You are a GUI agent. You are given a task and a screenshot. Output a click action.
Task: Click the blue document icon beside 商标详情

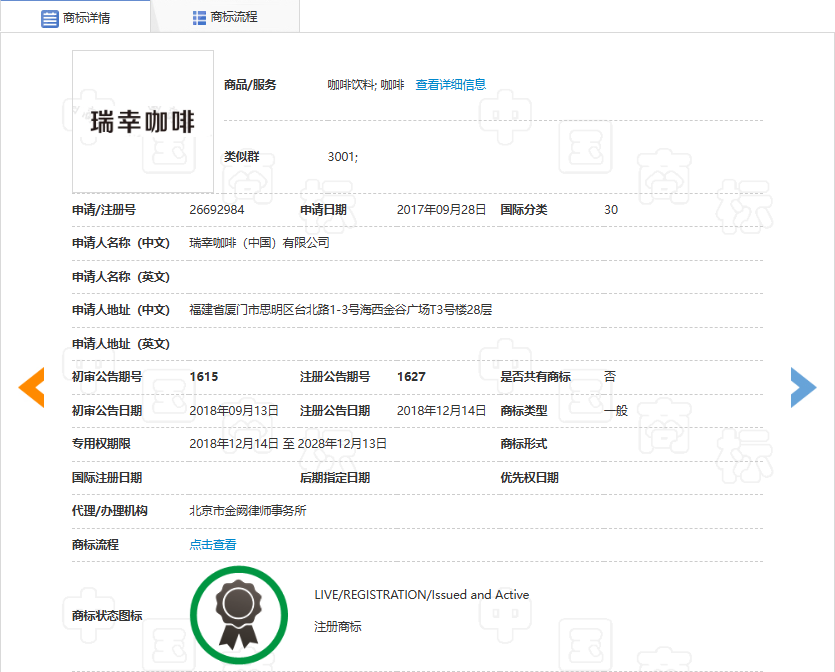(50, 19)
